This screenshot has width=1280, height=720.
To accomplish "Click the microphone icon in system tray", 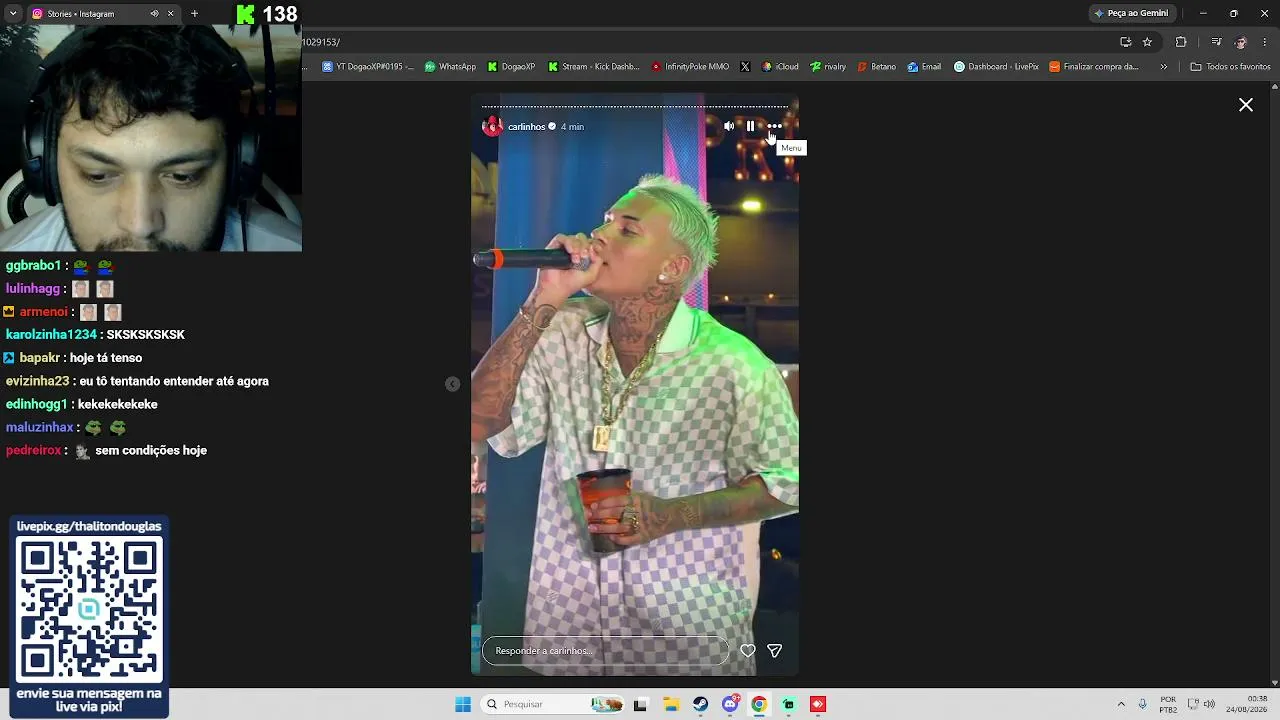I will [x=1142, y=704].
